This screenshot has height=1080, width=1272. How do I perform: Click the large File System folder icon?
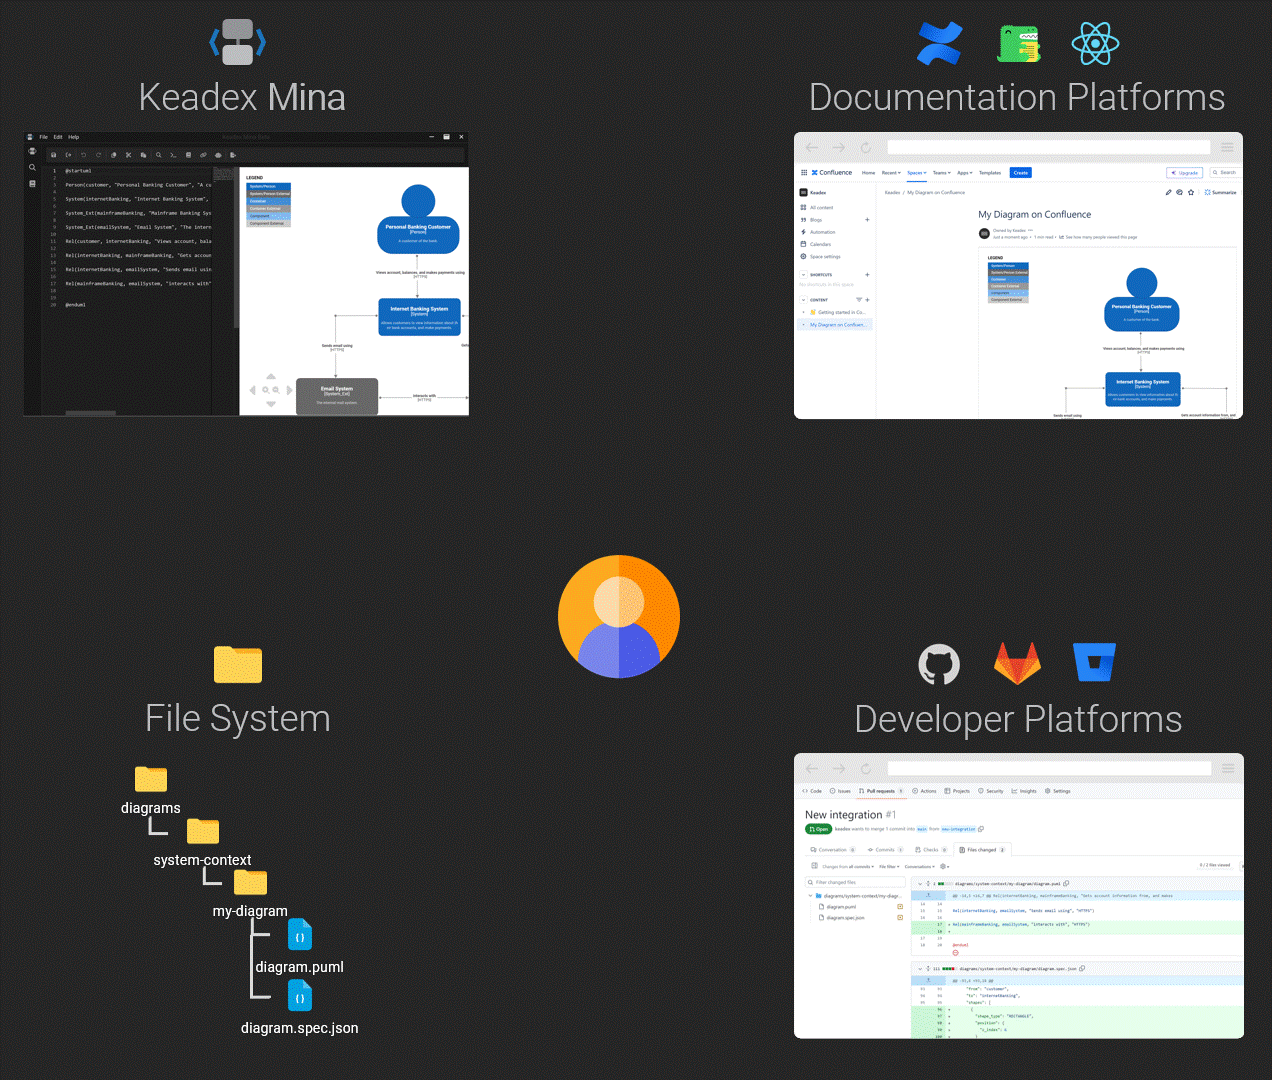[238, 665]
